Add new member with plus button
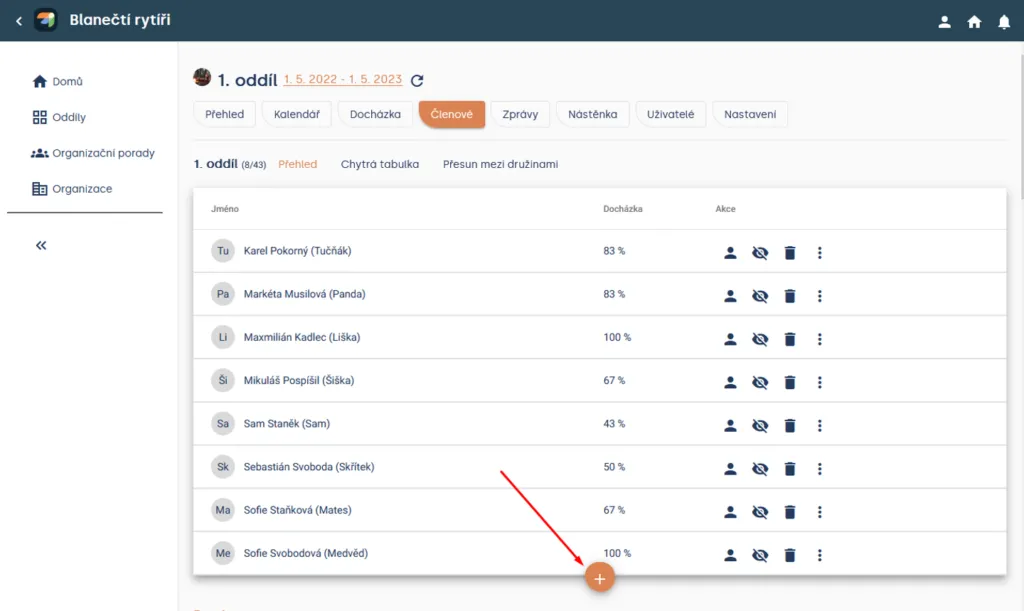Screen dimensions: 1024x611 click(x=600, y=578)
